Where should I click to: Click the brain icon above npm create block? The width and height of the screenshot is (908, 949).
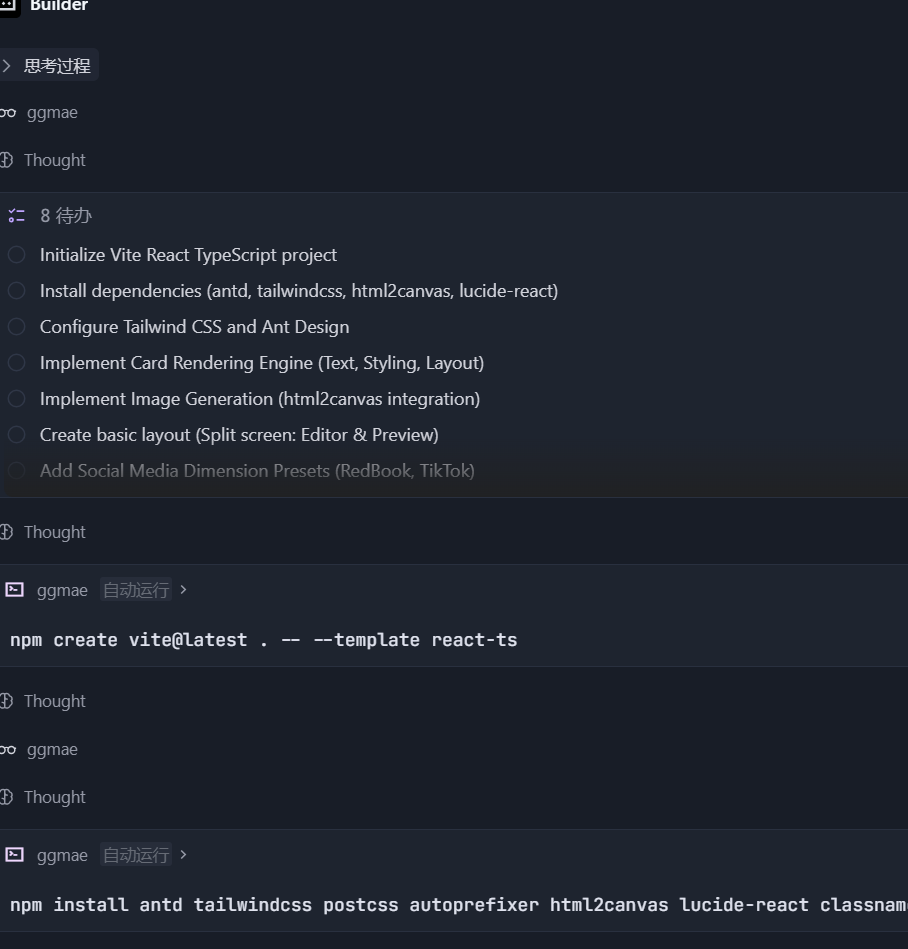[x=7, y=532]
